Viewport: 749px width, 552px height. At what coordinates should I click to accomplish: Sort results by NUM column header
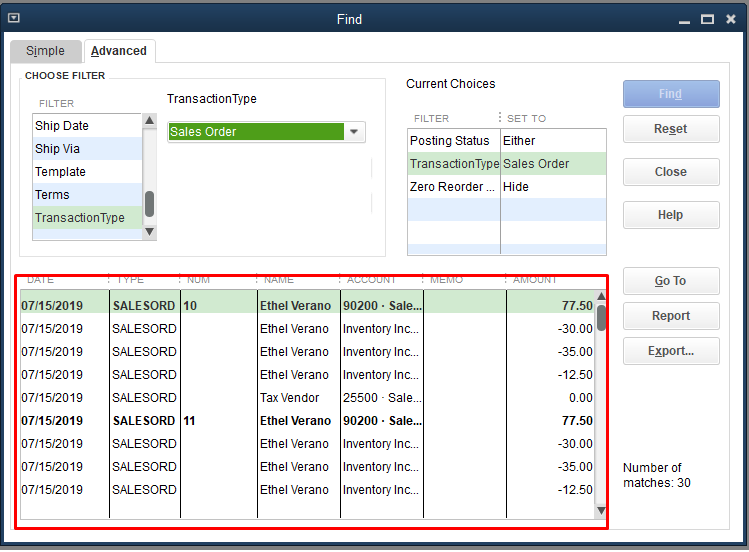click(199, 280)
